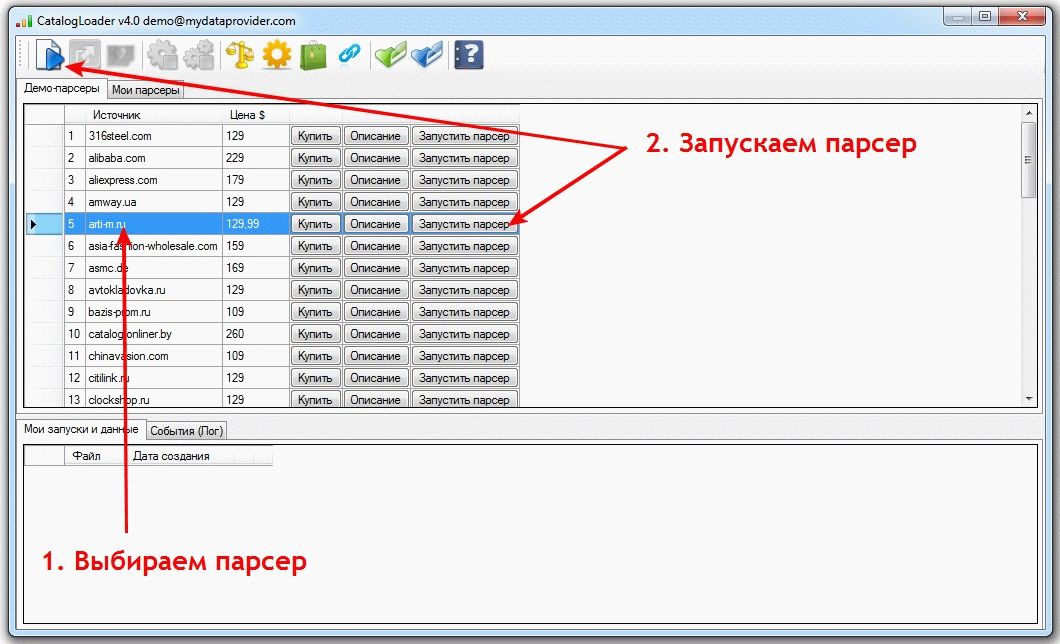The image size is (1060, 644).
Task: Click the Дата создания column header
Action: (x=171, y=456)
